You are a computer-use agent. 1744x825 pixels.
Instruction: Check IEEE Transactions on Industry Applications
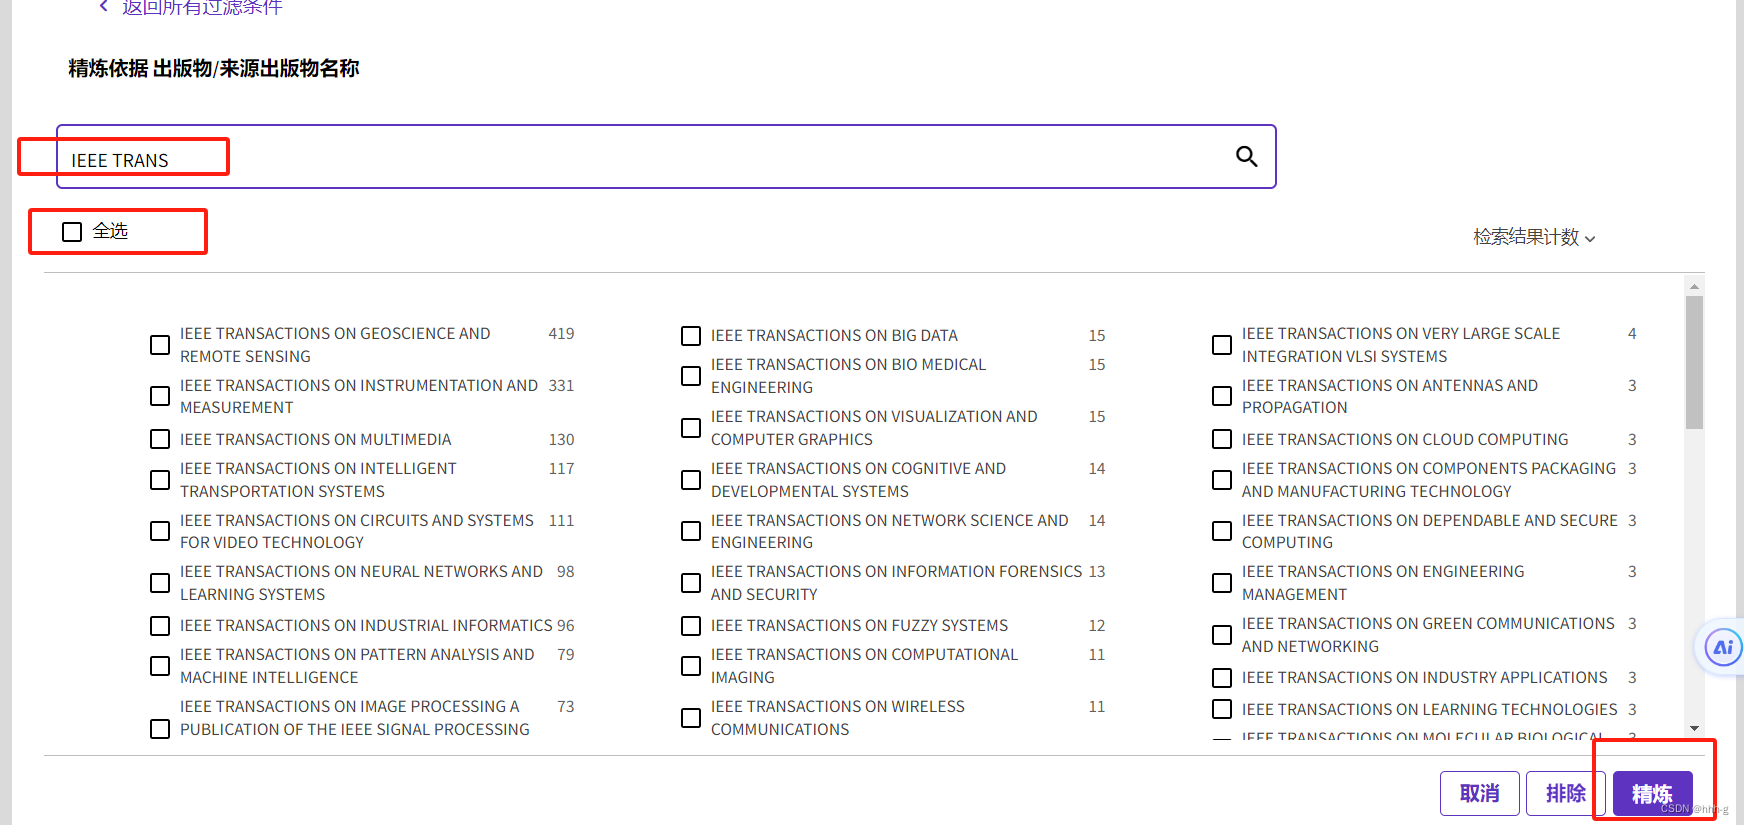1222,678
